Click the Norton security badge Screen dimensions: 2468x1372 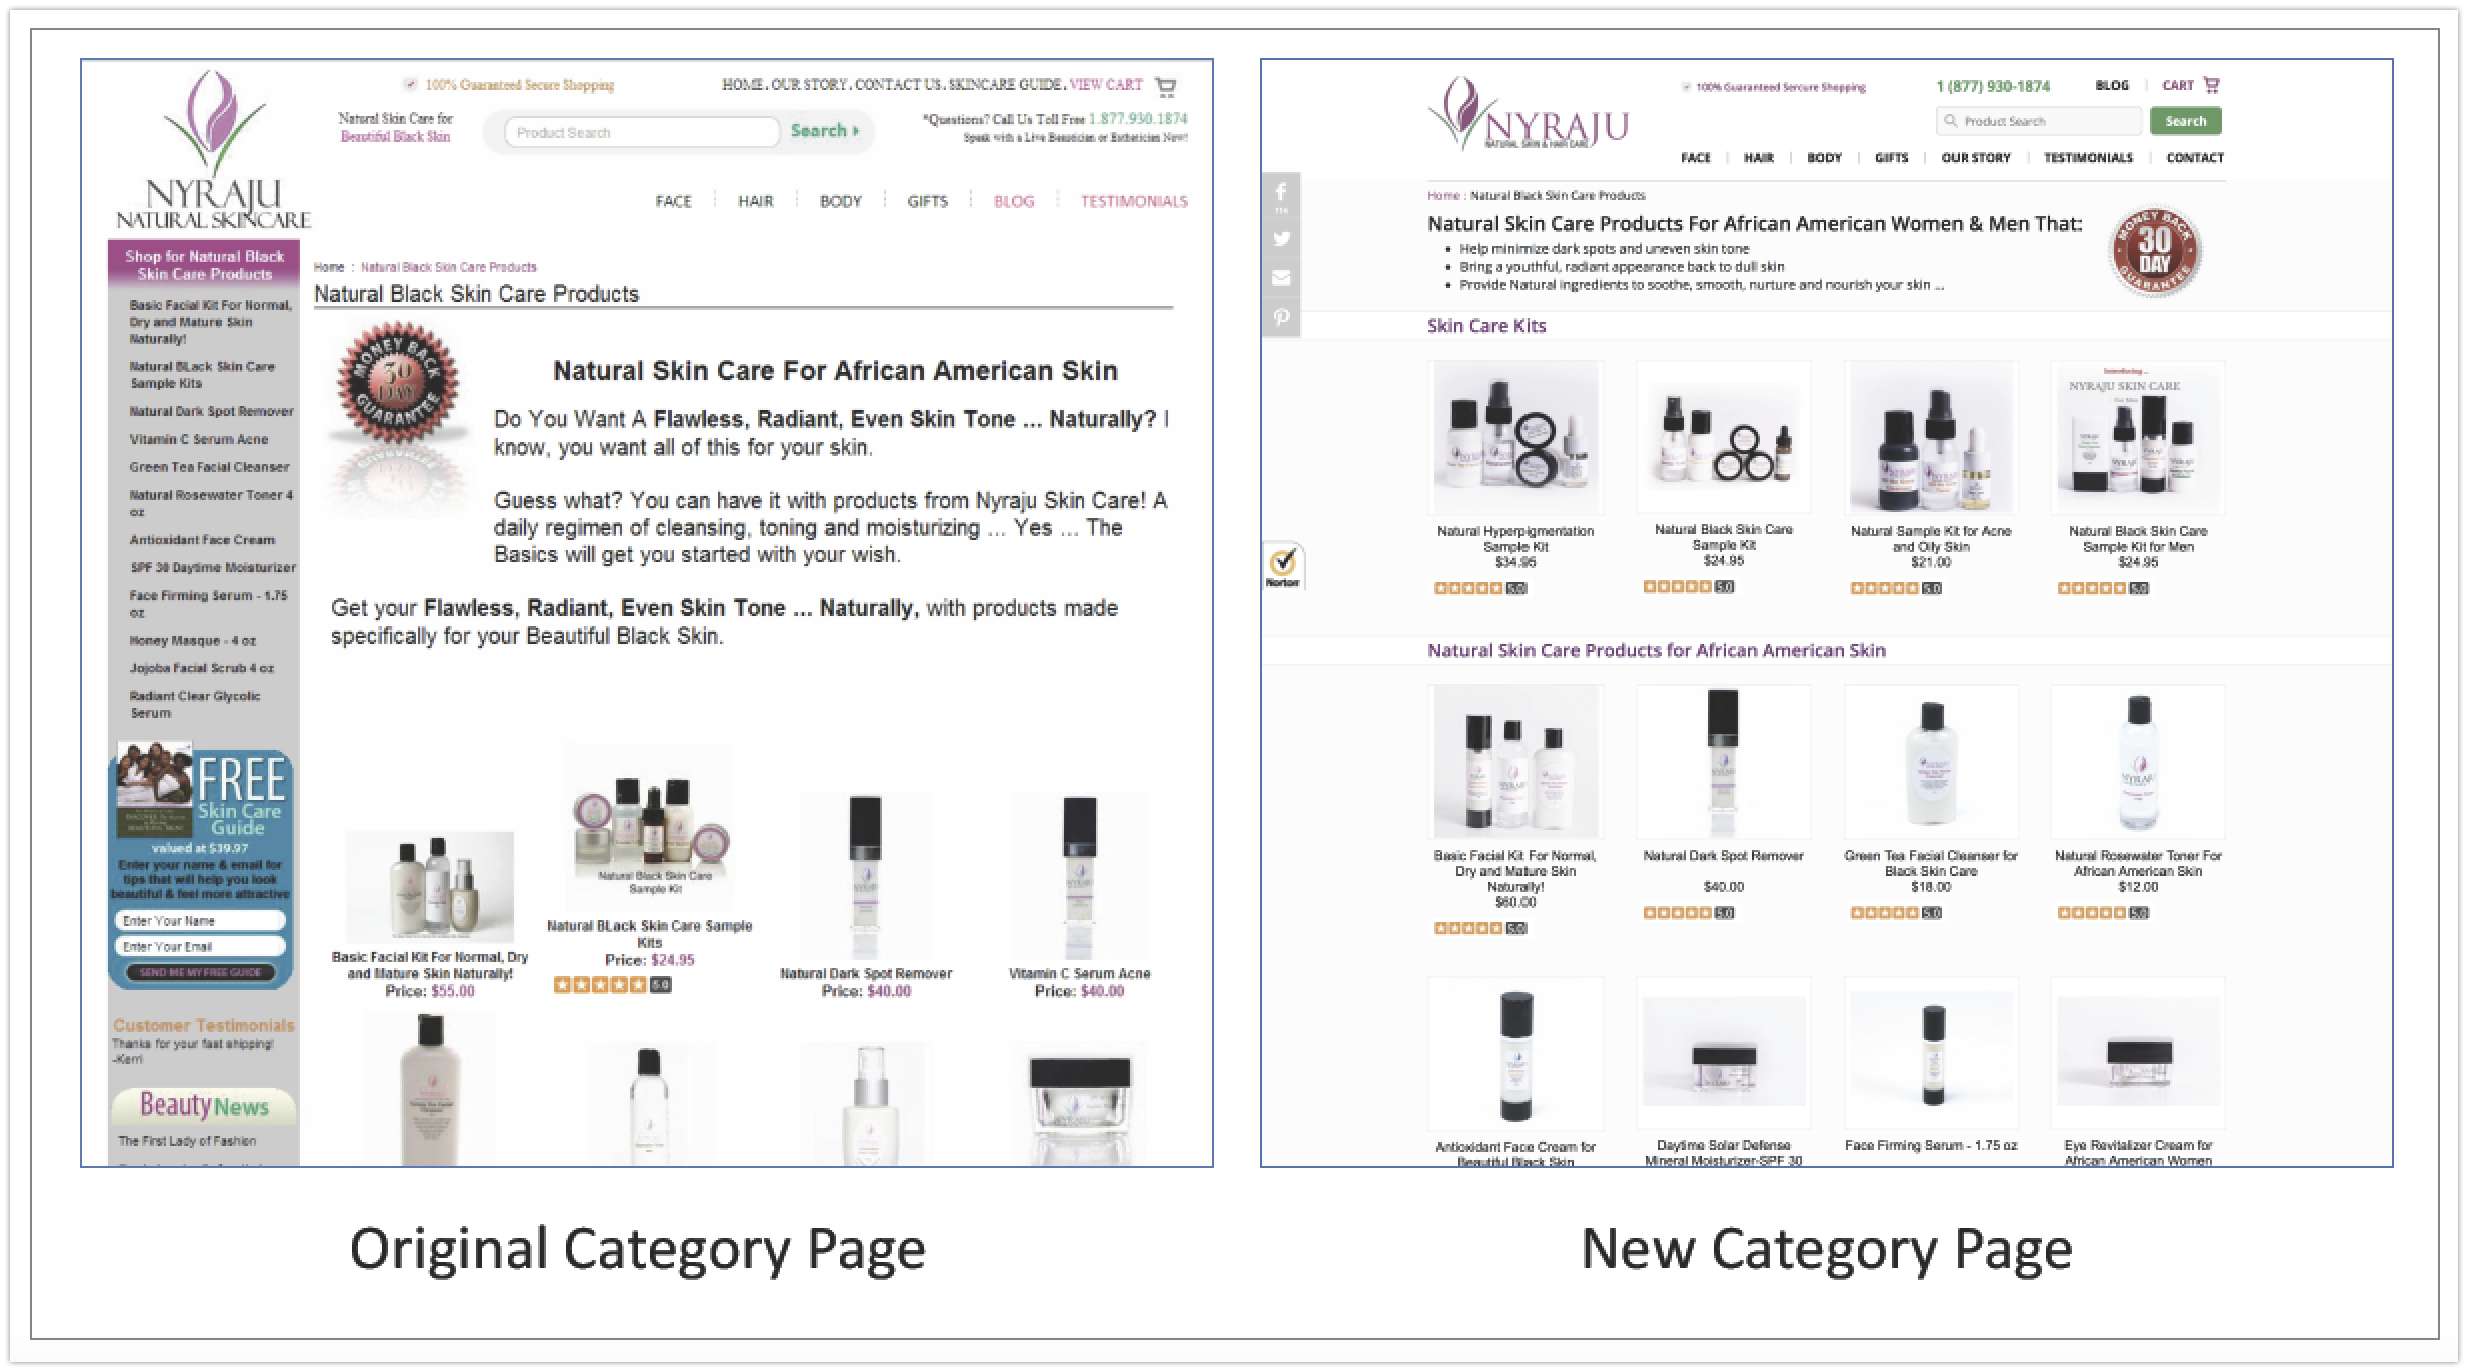coord(1283,566)
